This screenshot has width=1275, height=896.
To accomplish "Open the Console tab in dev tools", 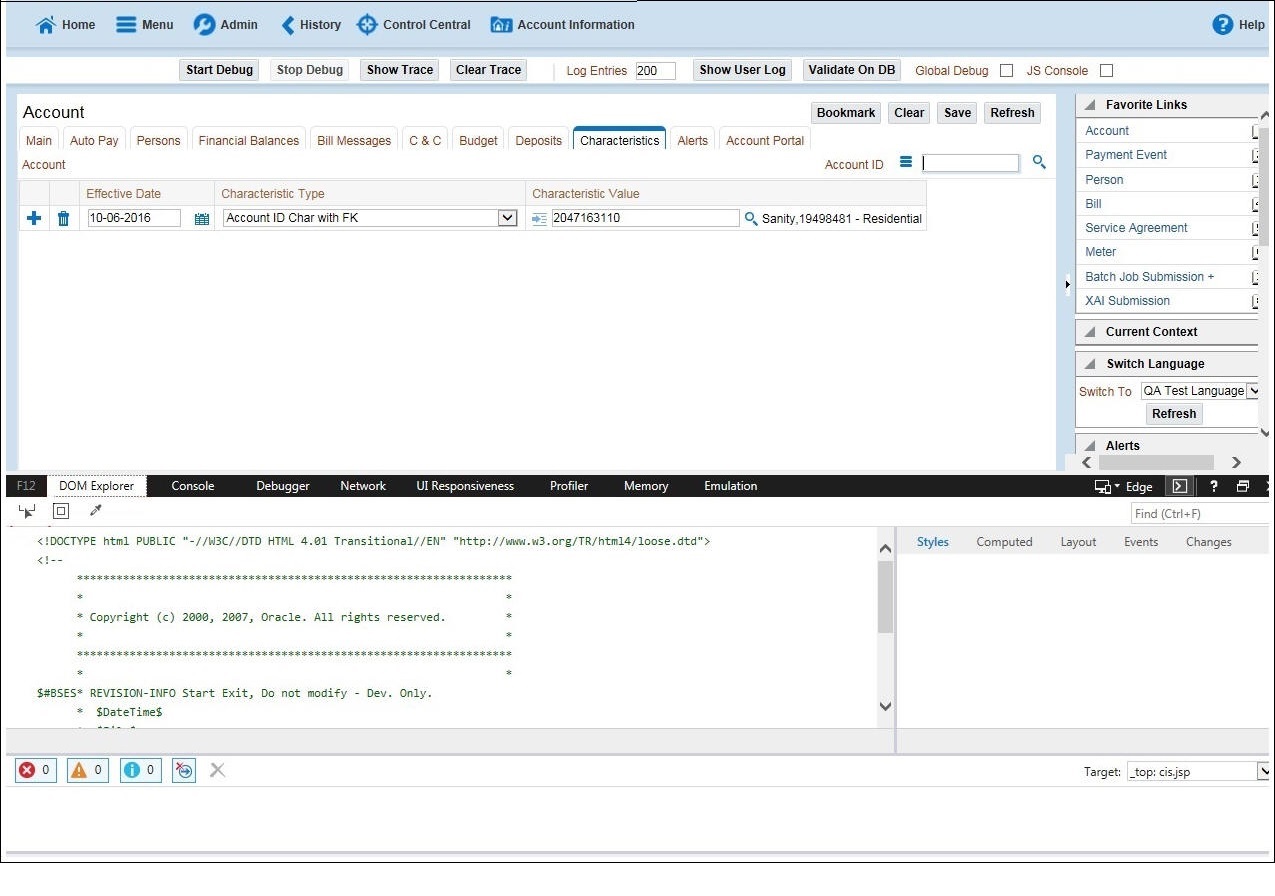I will tap(192, 486).
